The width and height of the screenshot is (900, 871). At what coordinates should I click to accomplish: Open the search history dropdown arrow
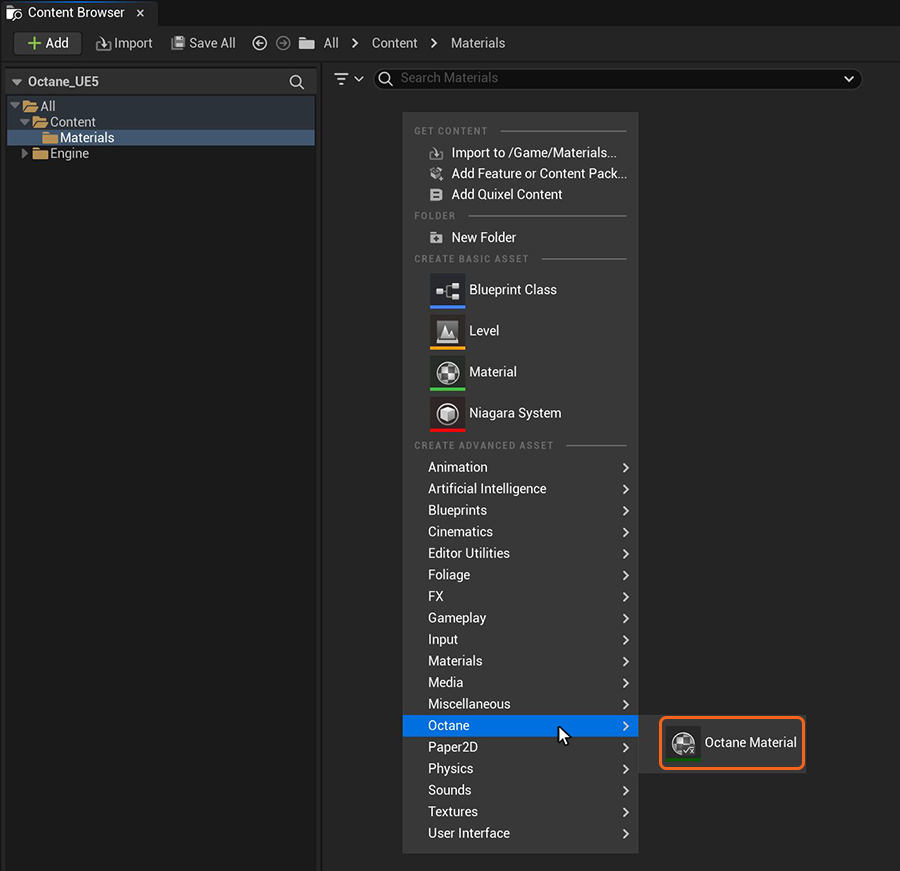coord(849,79)
